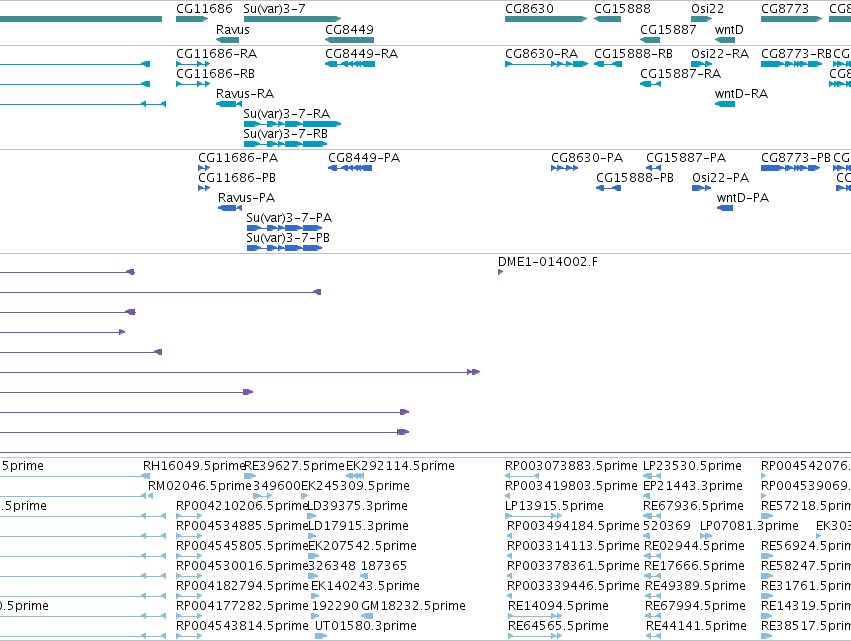
Task: Click the CG8449 gene label
Action: coord(350,30)
